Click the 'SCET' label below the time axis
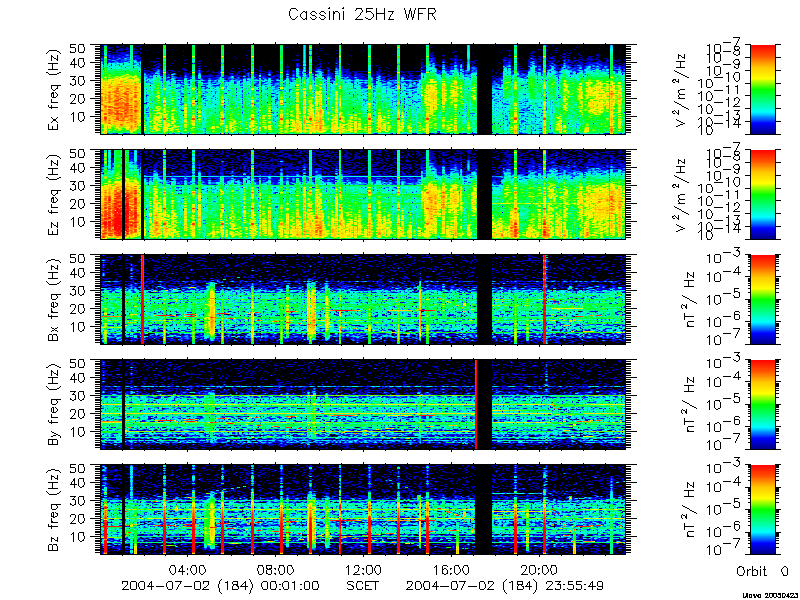 click(x=362, y=586)
